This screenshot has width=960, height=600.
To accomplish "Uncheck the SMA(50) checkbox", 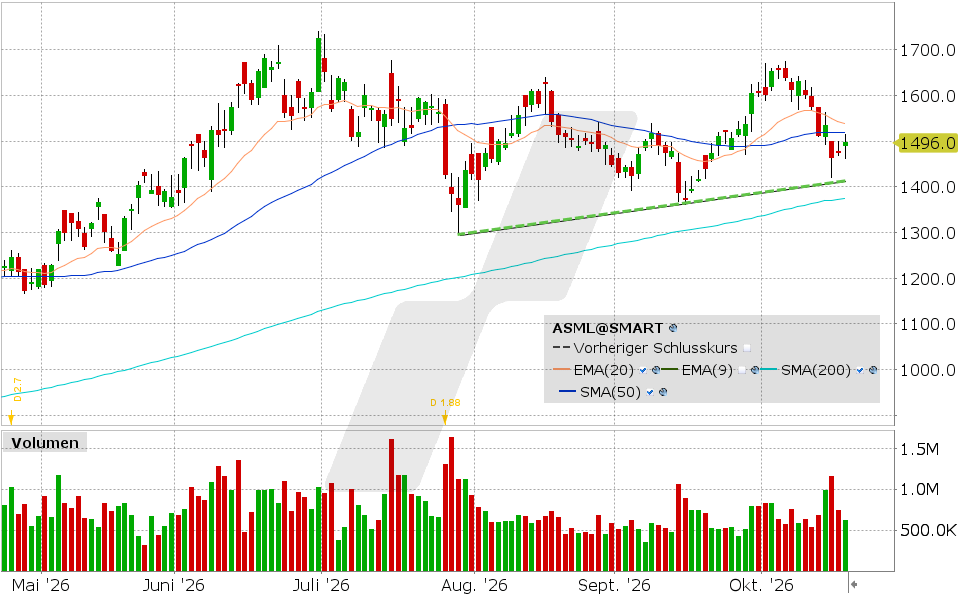I will click(650, 392).
